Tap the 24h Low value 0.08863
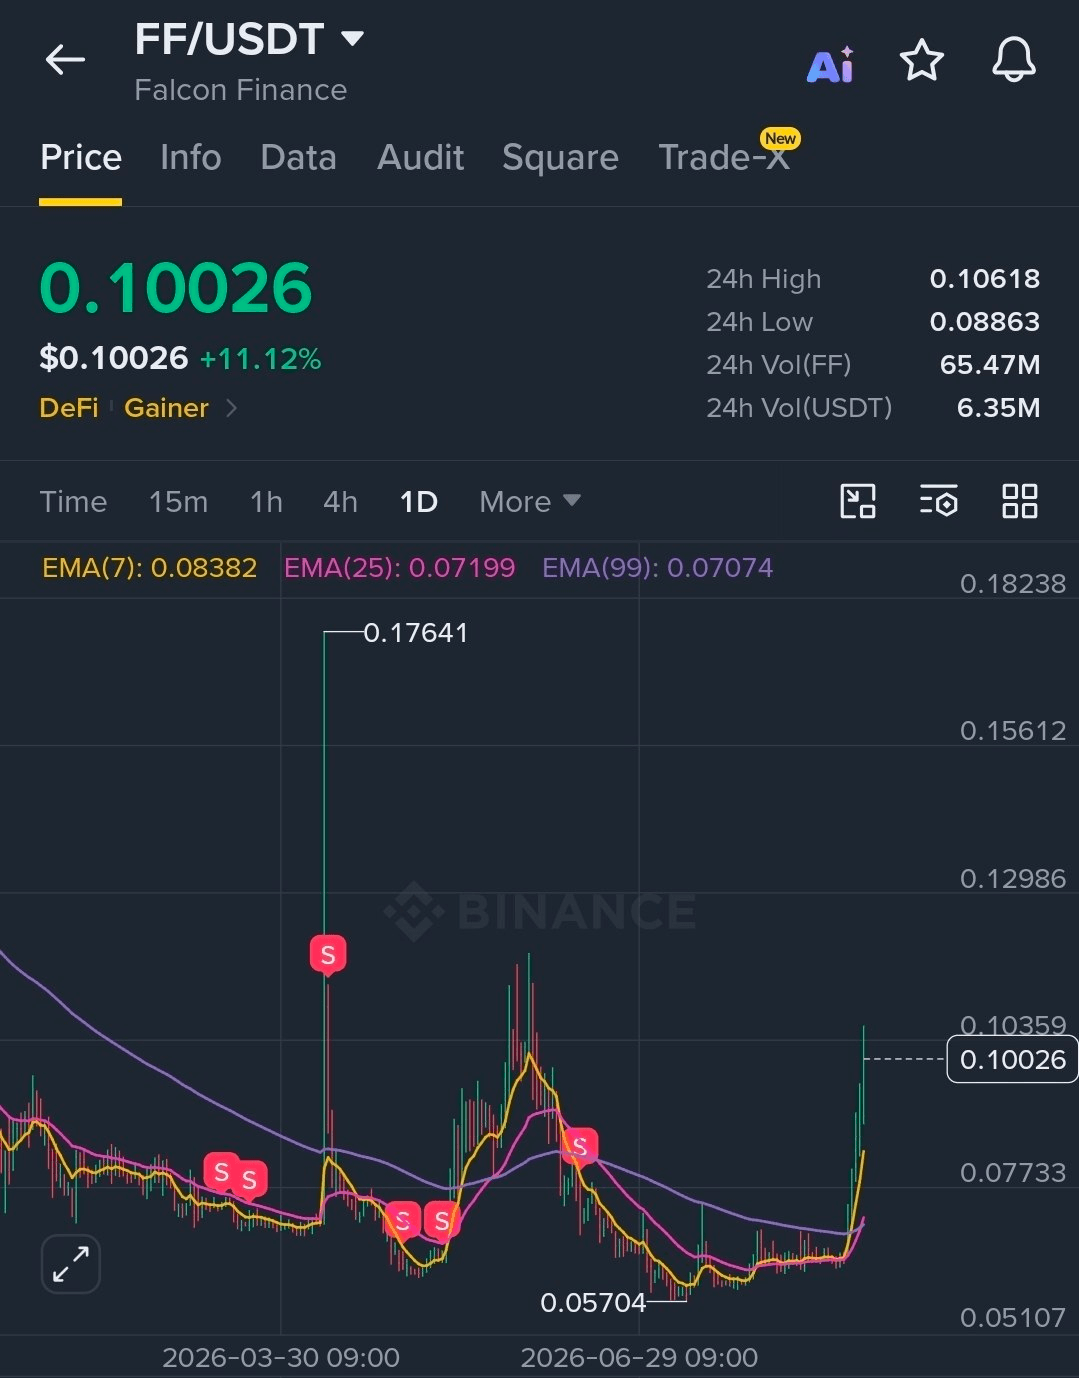Screen dimensions: 1079x1378 click(985, 322)
